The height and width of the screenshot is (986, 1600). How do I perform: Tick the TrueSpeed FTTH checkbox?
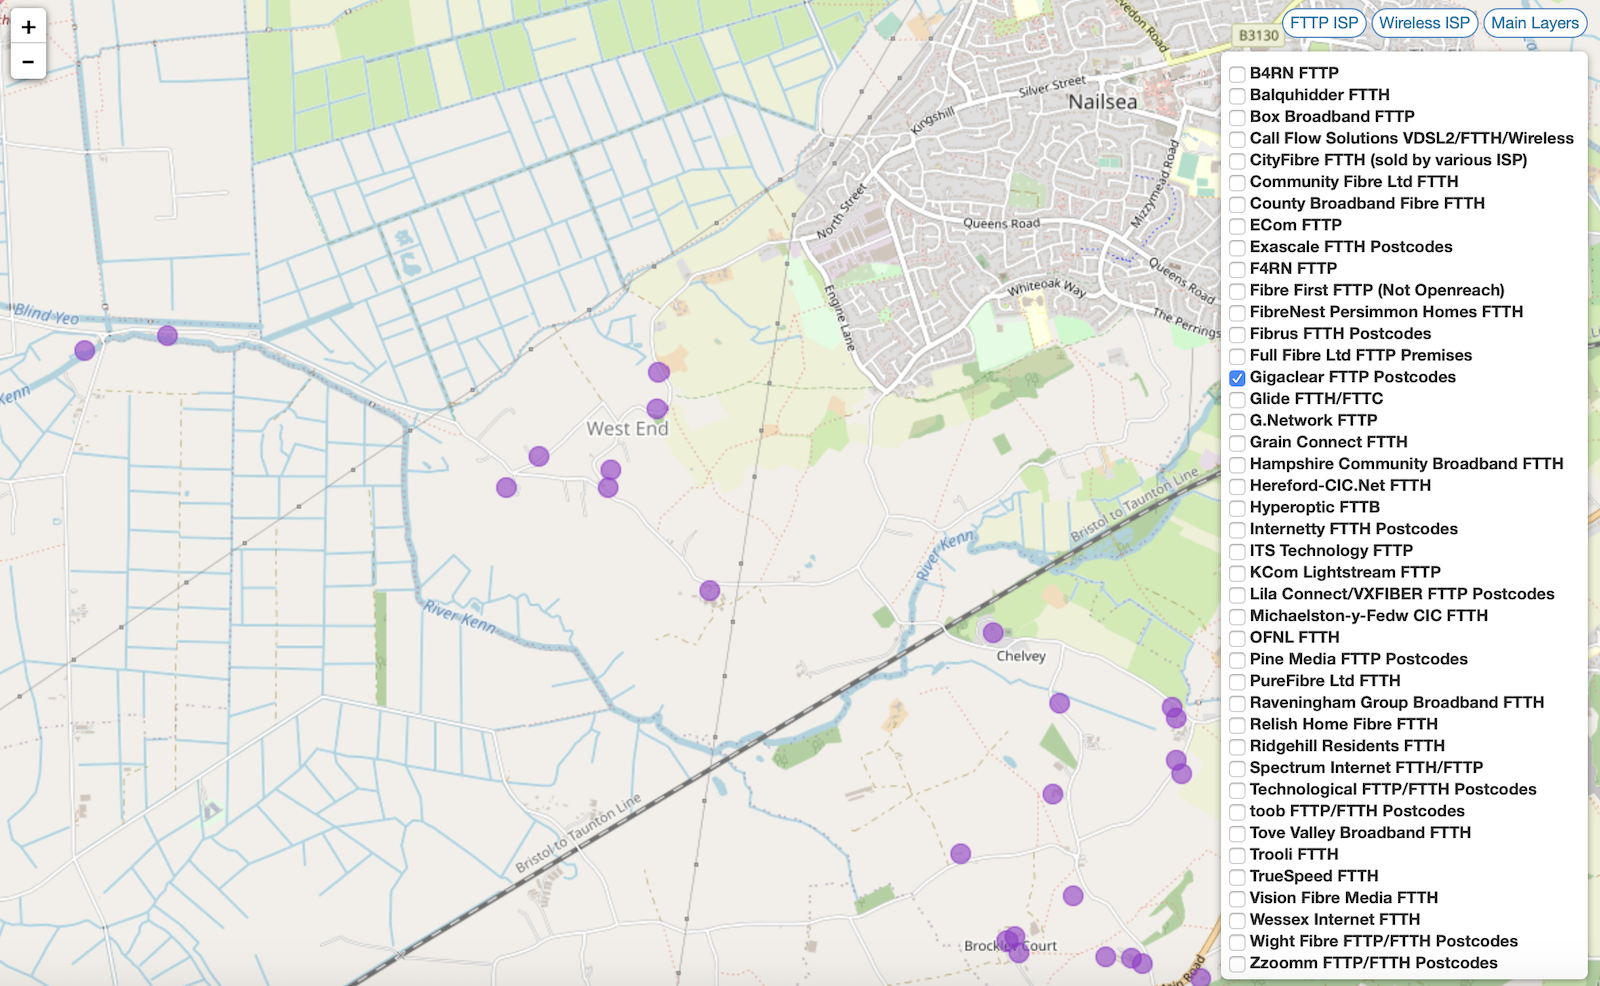click(1237, 877)
